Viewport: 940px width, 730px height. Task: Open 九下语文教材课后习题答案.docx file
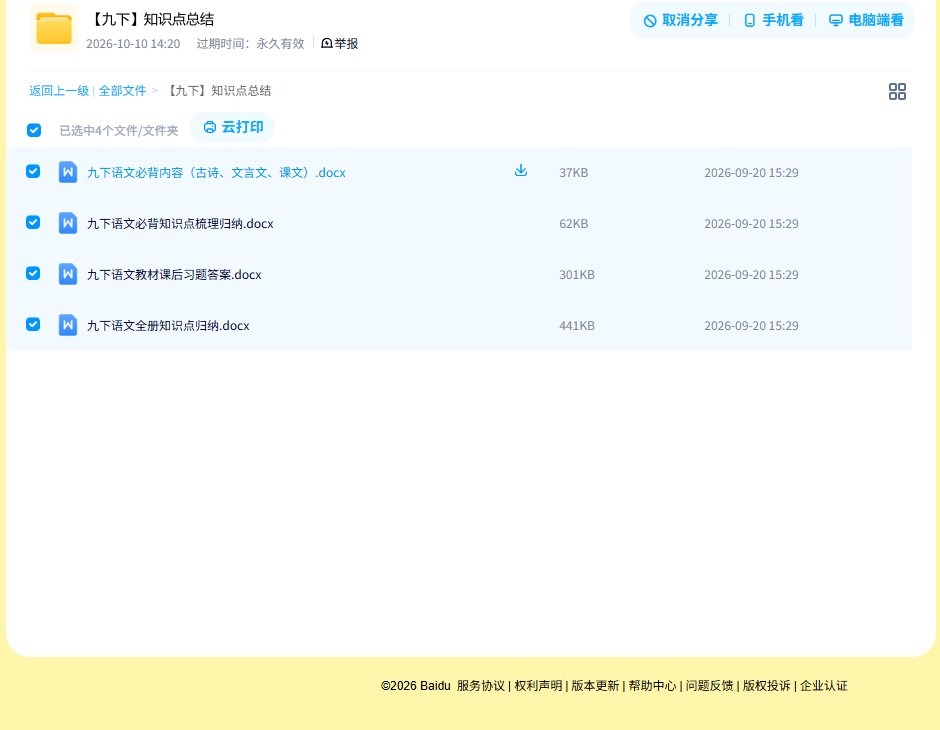pyautogui.click(x=174, y=274)
